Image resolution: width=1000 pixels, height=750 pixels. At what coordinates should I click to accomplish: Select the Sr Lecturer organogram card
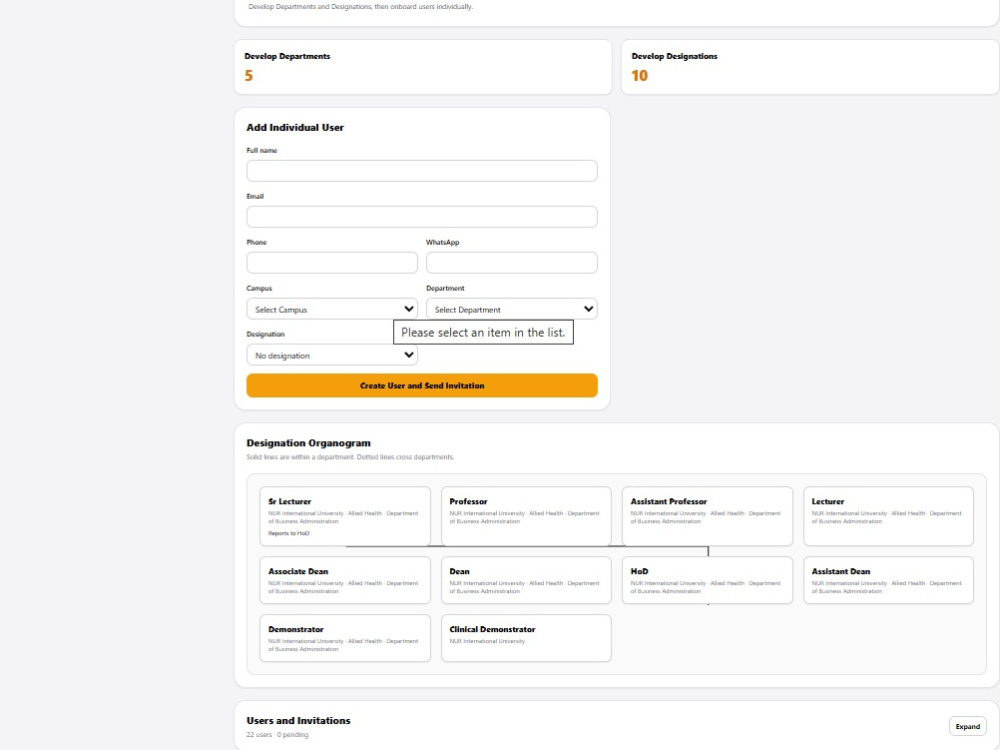point(345,517)
